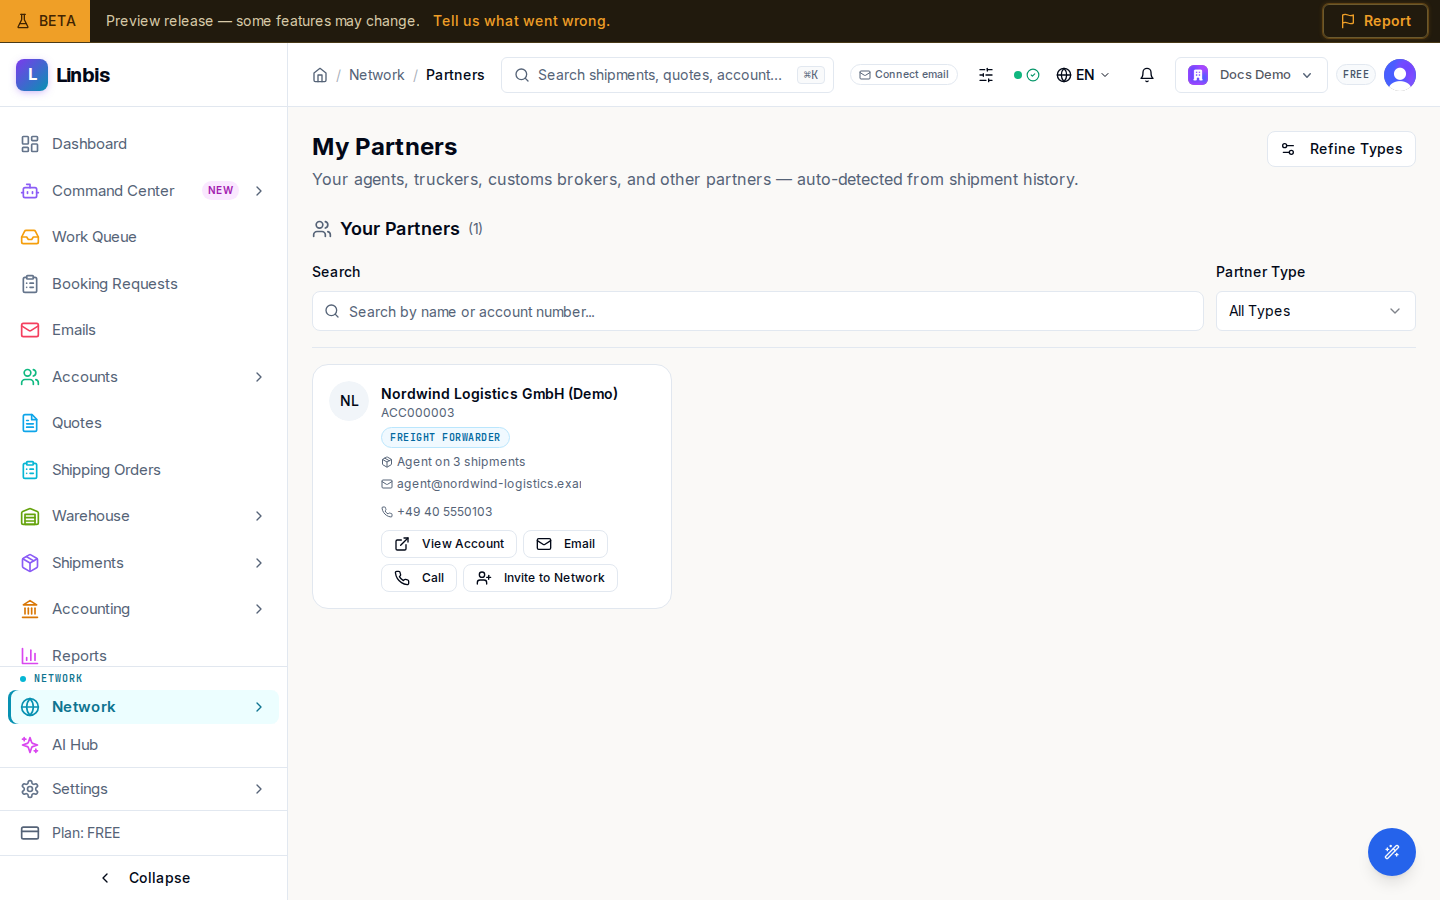Open the user avatar menu

pyautogui.click(x=1400, y=75)
